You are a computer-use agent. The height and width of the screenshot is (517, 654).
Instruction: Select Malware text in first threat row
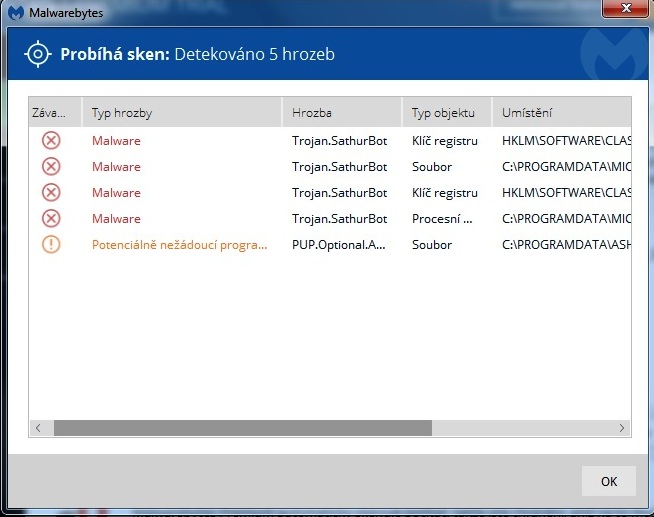116,141
